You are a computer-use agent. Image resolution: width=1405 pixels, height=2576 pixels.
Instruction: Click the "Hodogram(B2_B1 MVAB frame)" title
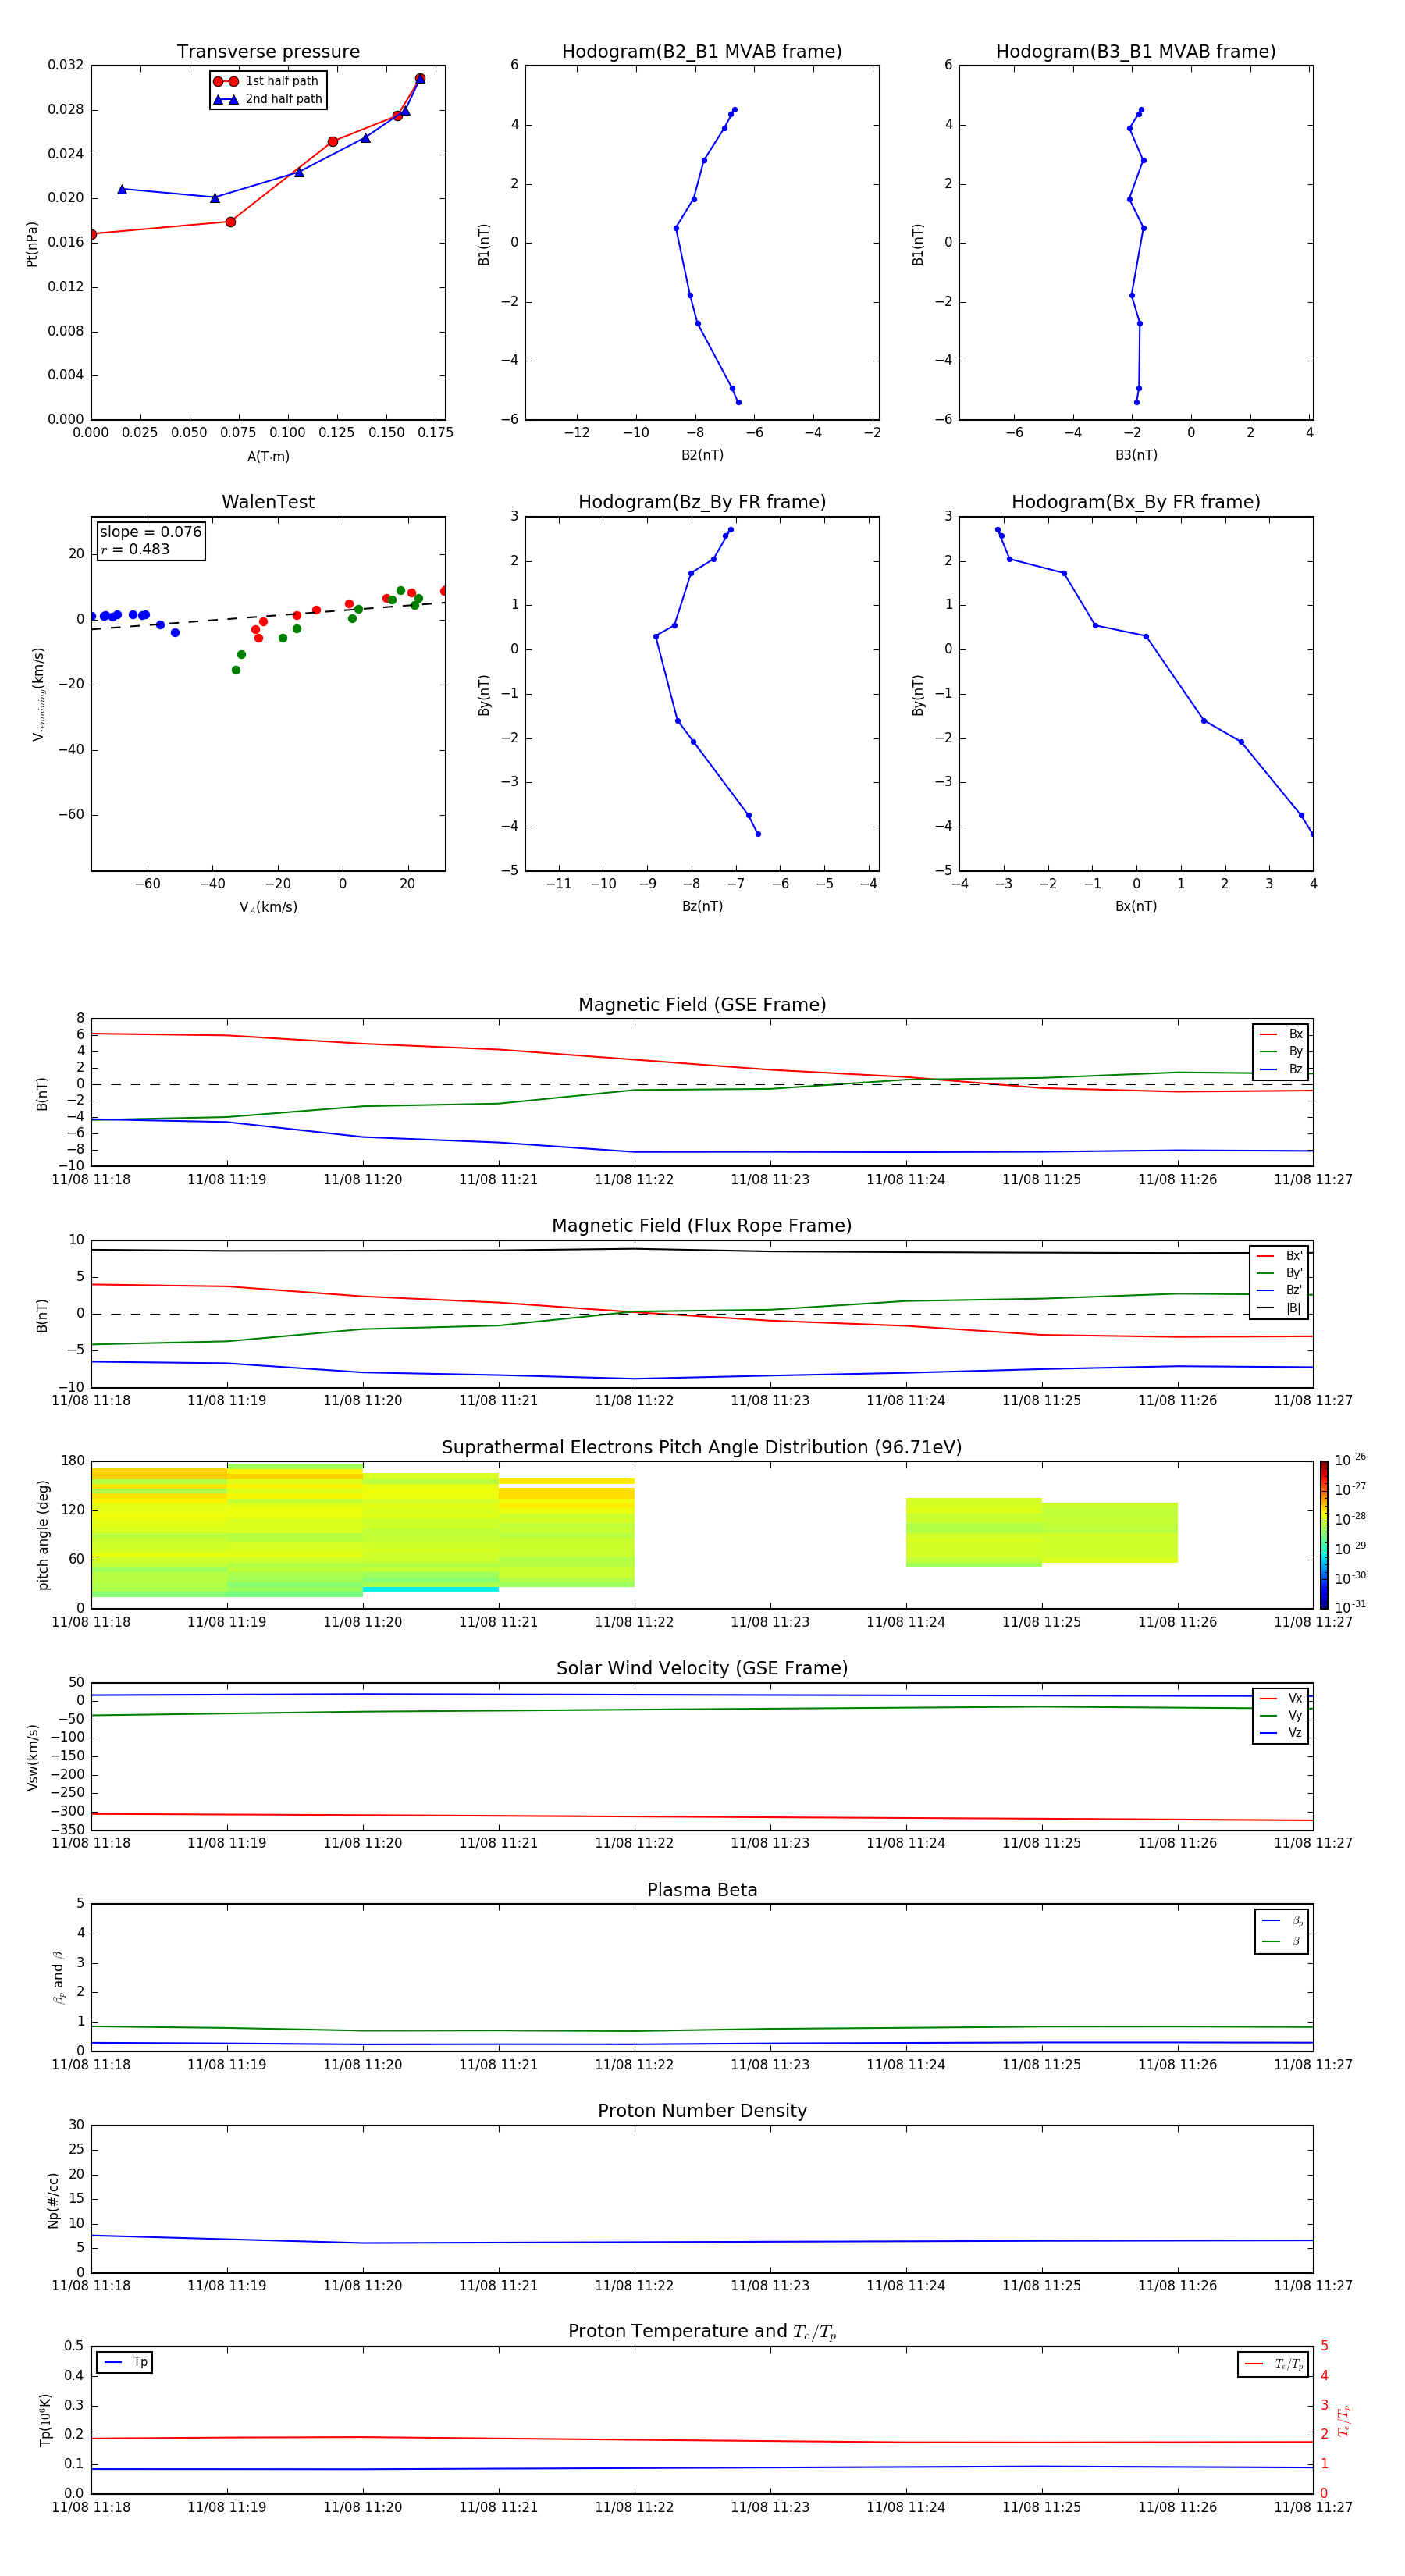click(702, 52)
